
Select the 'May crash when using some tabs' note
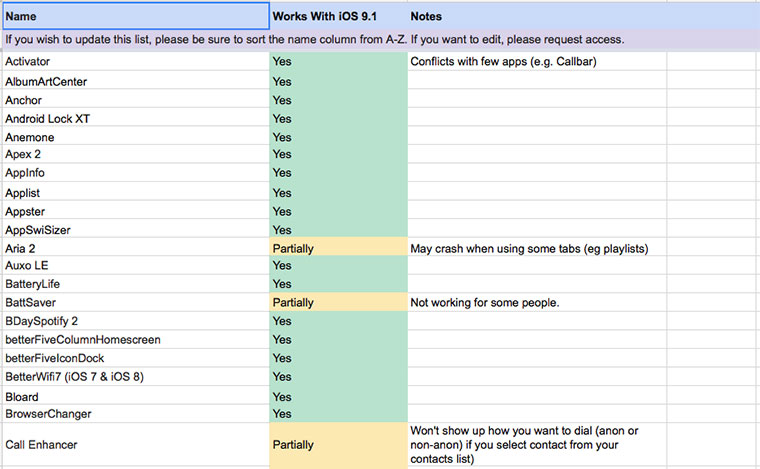click(537, 247)
